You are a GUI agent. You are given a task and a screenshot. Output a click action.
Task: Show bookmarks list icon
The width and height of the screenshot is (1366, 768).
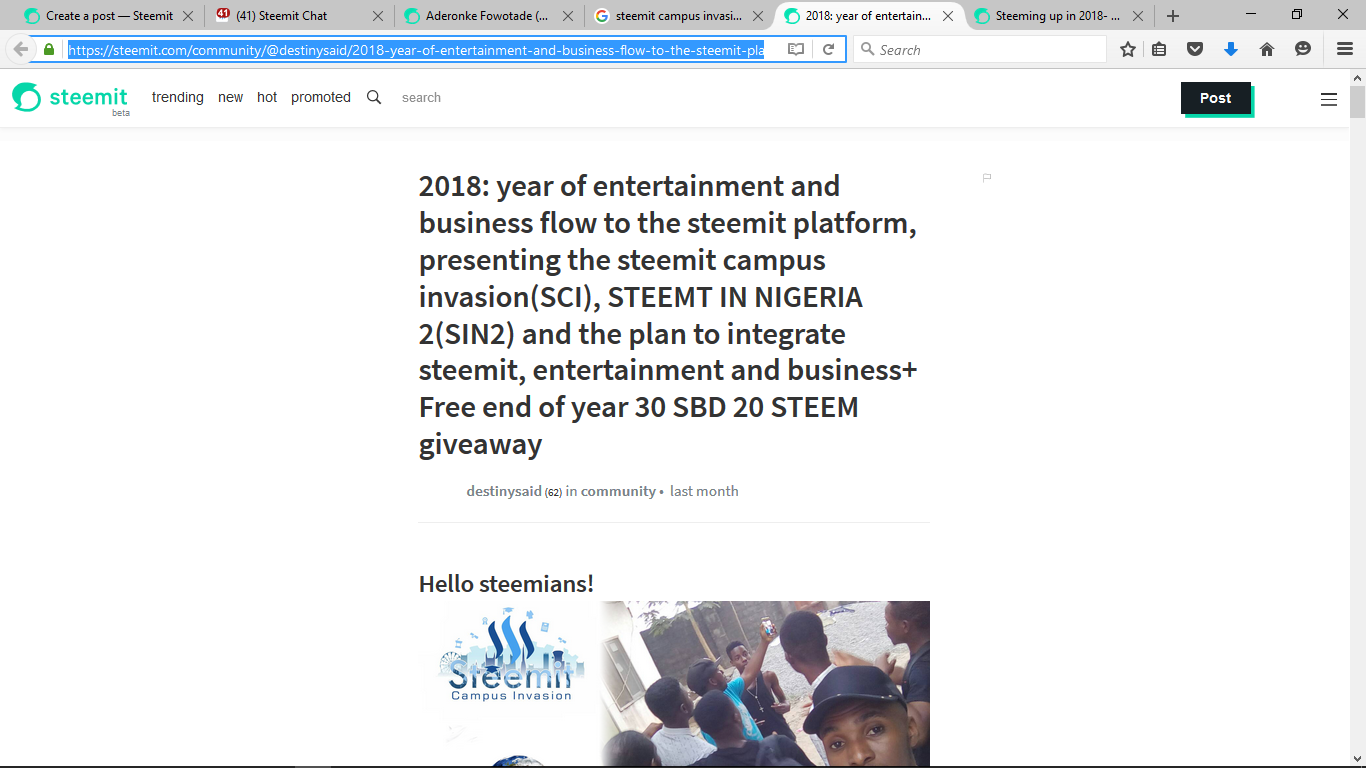tap(1159, 49)
